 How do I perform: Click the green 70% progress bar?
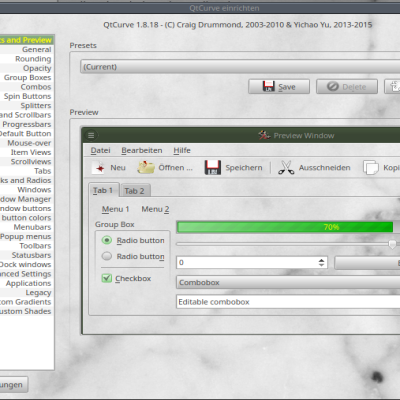pos(285,227)
